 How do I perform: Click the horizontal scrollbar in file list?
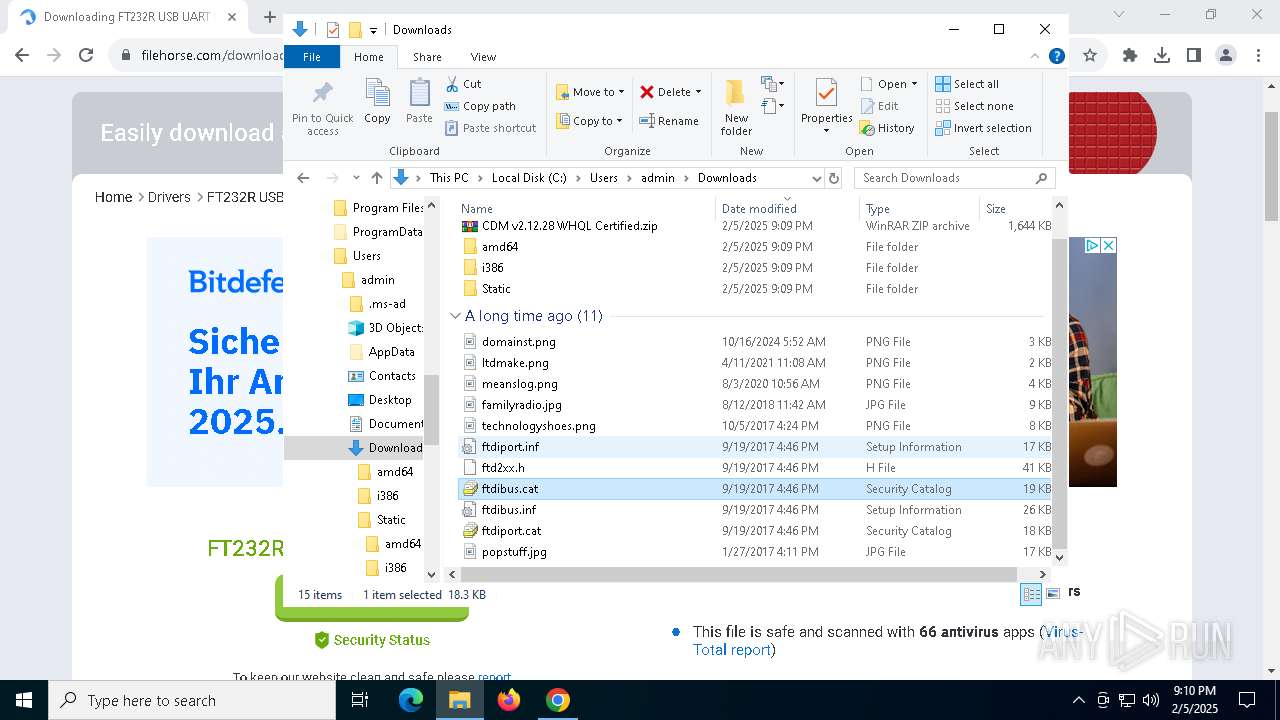739,574
